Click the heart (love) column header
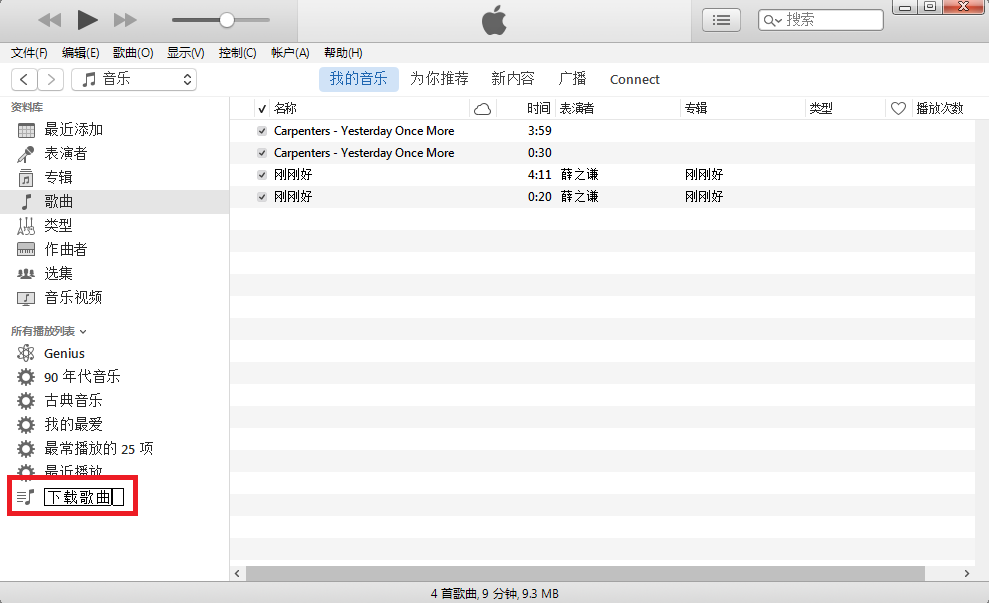This screenshot has width=989, height=603. coord(898,108)
